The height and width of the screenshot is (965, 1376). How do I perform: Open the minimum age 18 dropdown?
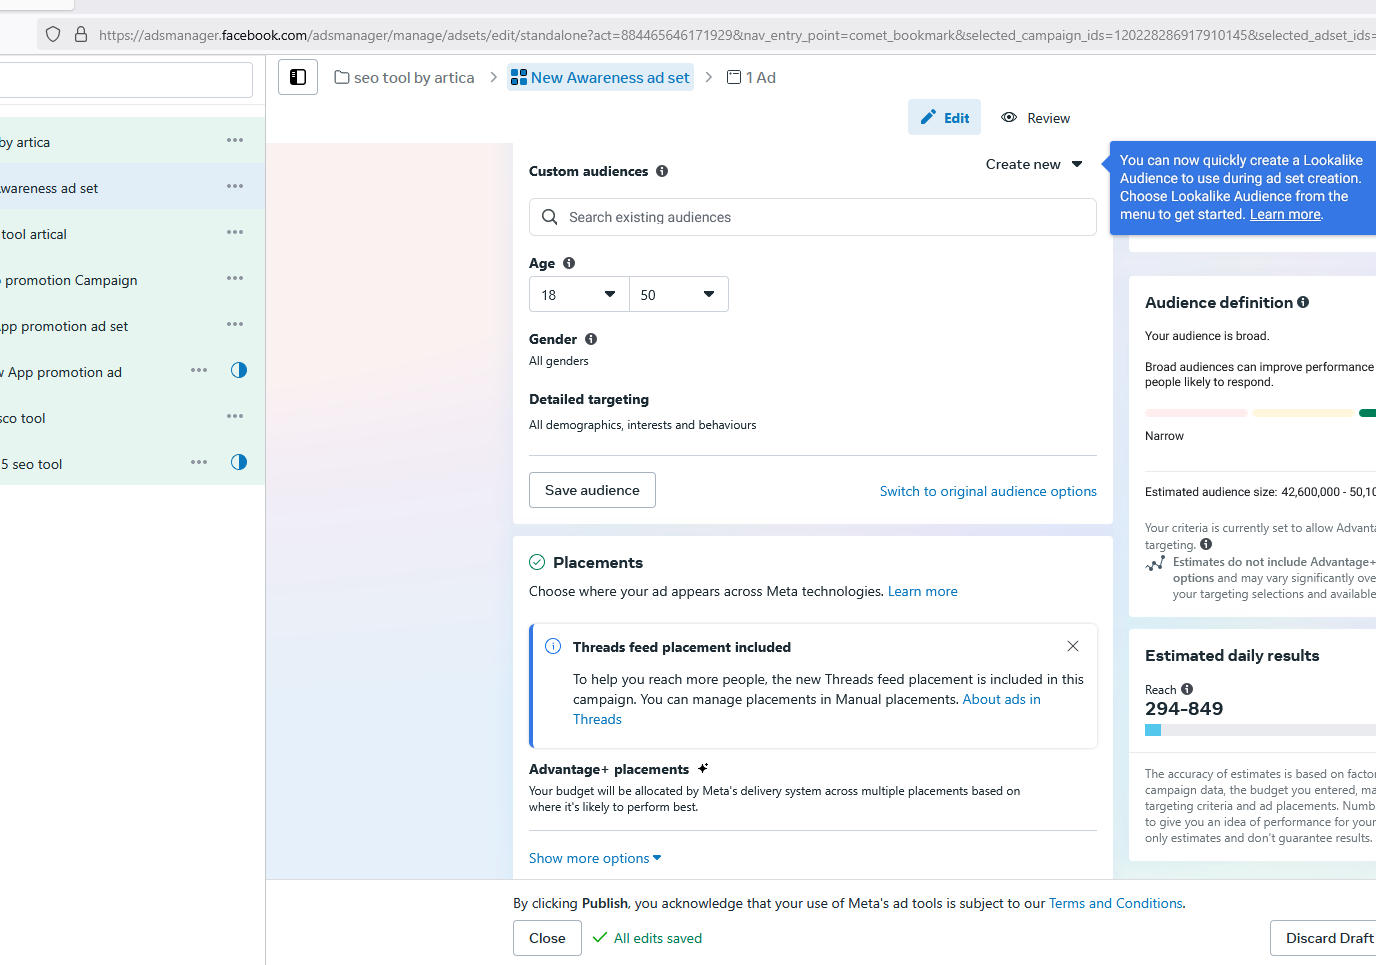579,295
